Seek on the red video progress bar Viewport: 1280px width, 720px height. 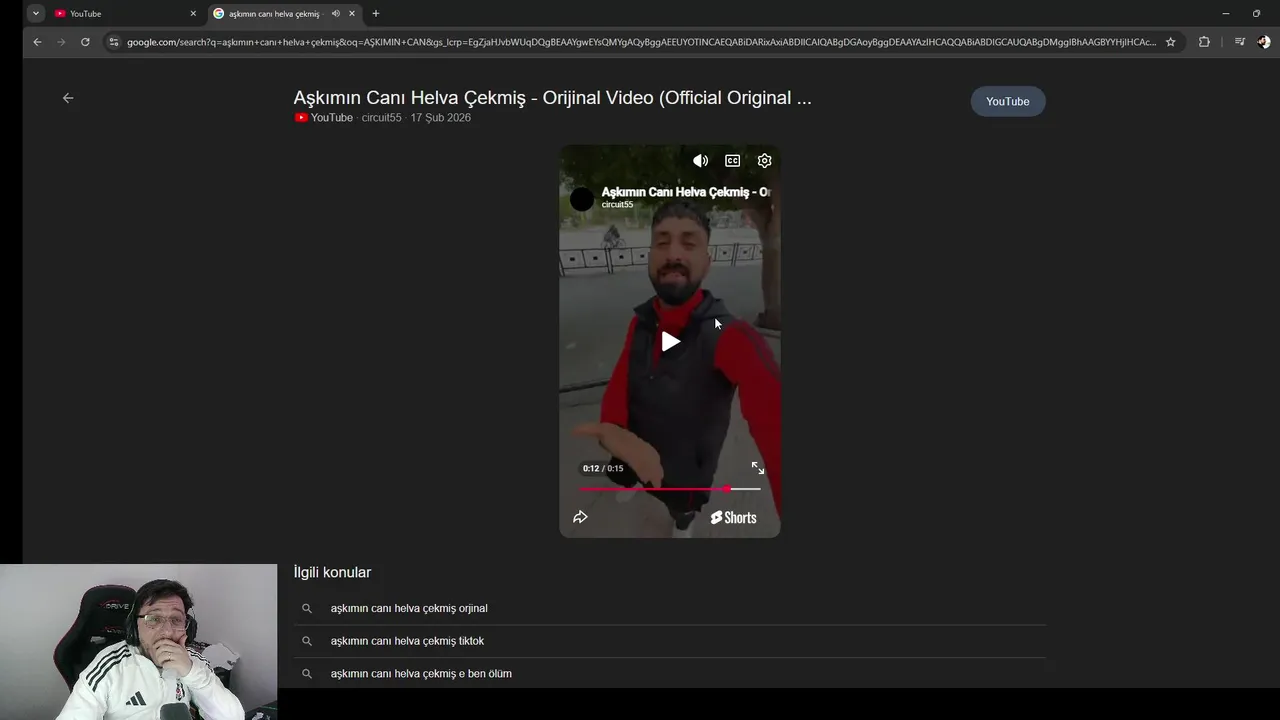pyautogui.click(x=670, y=489)
